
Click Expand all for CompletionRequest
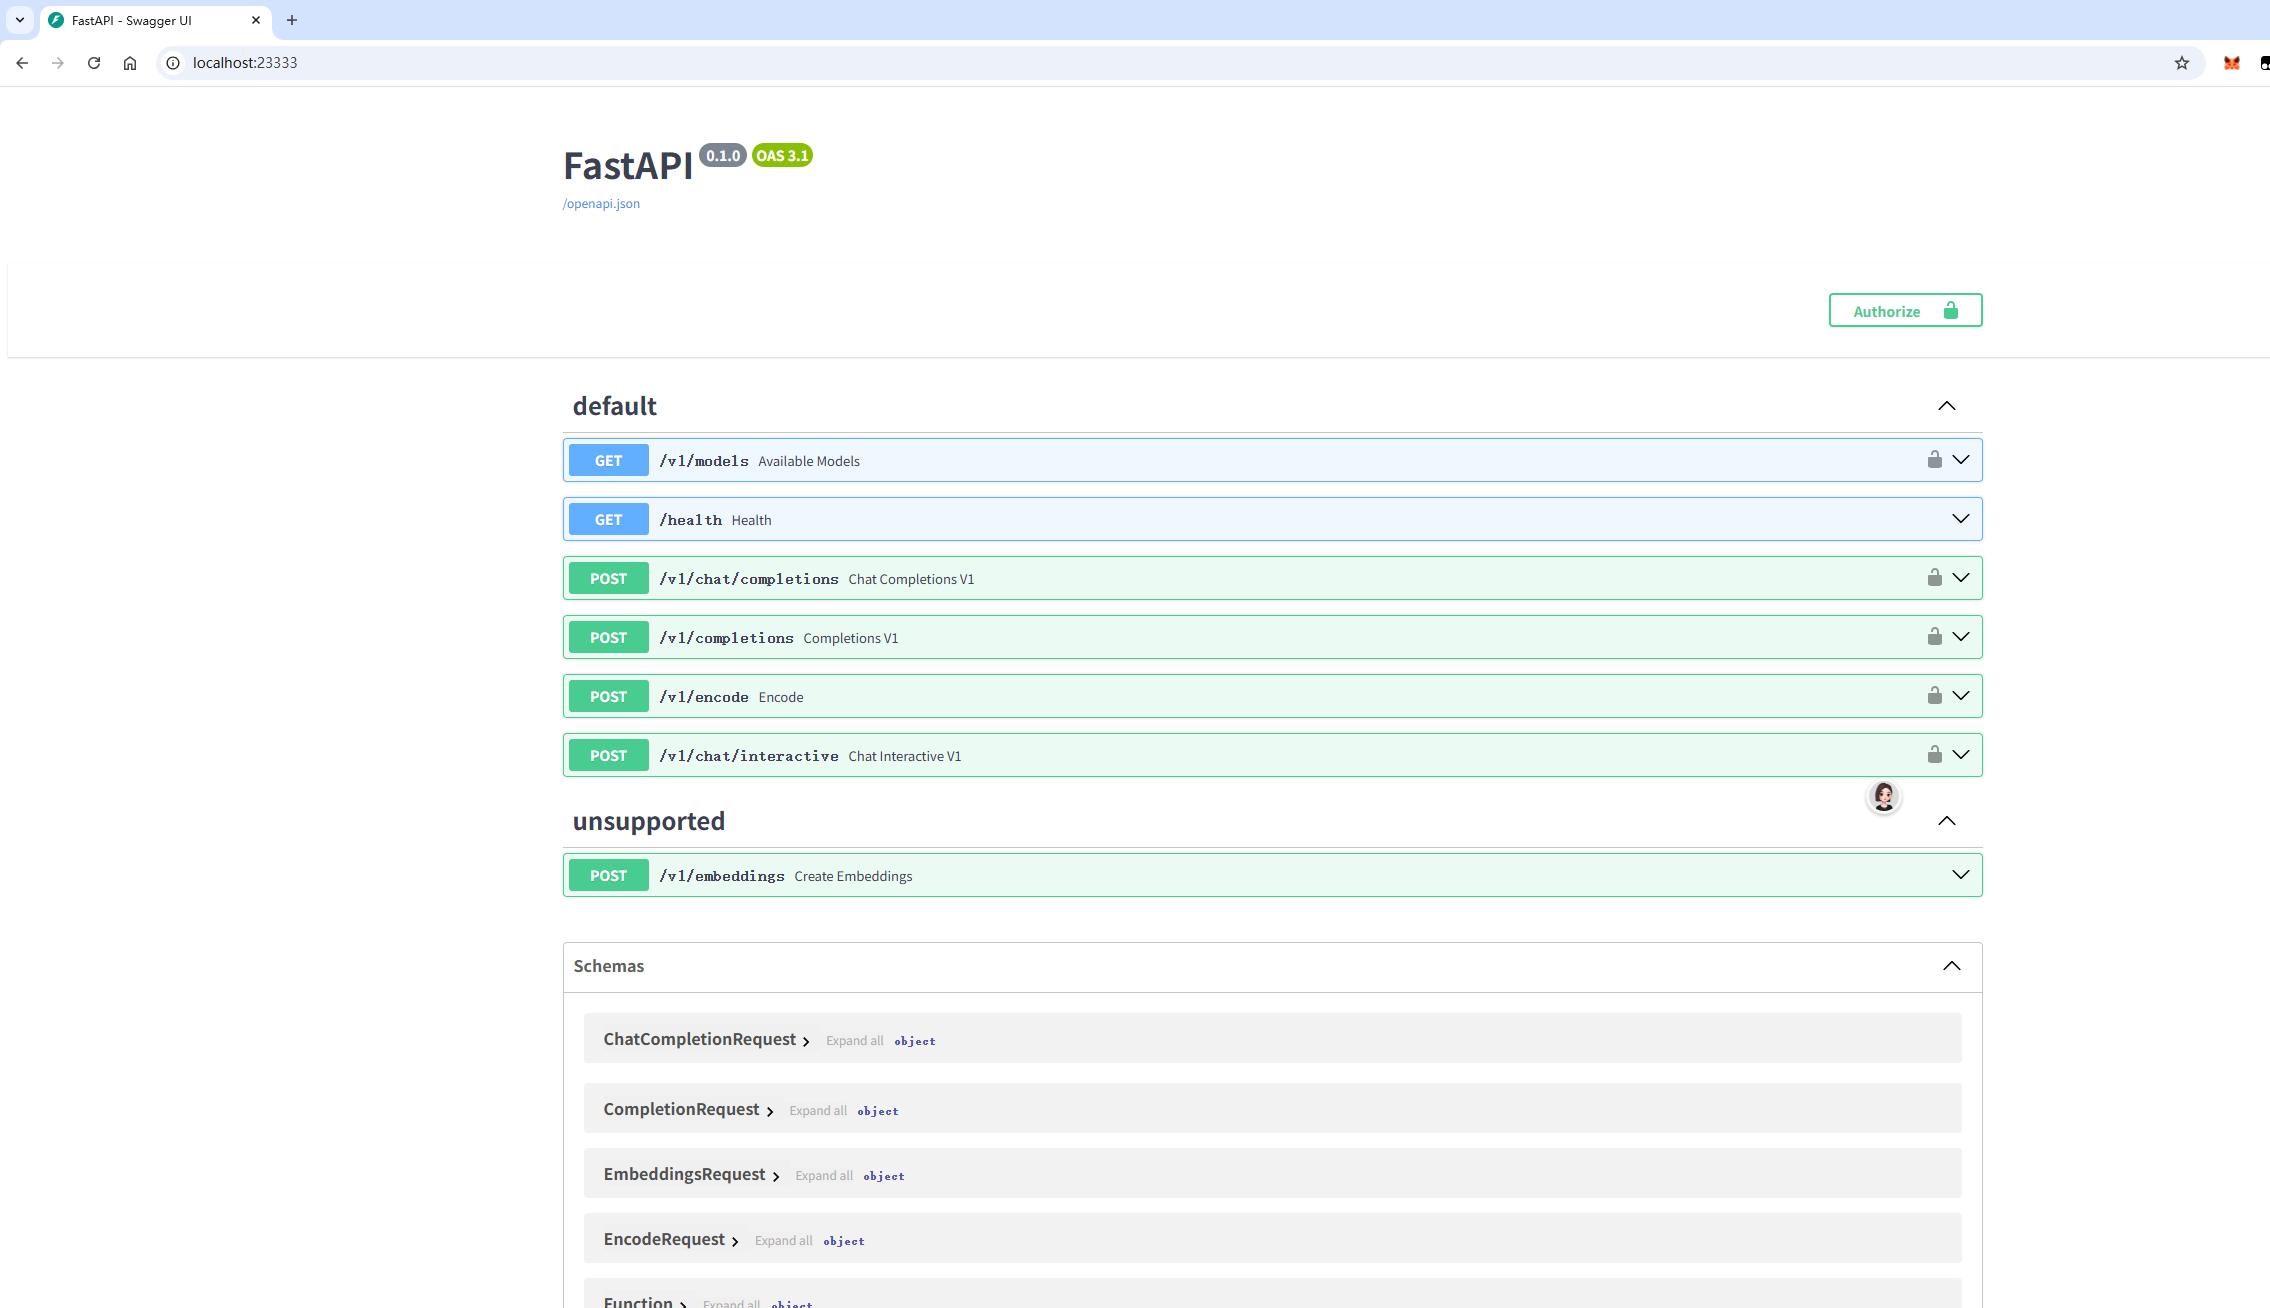pos(817,1111)
